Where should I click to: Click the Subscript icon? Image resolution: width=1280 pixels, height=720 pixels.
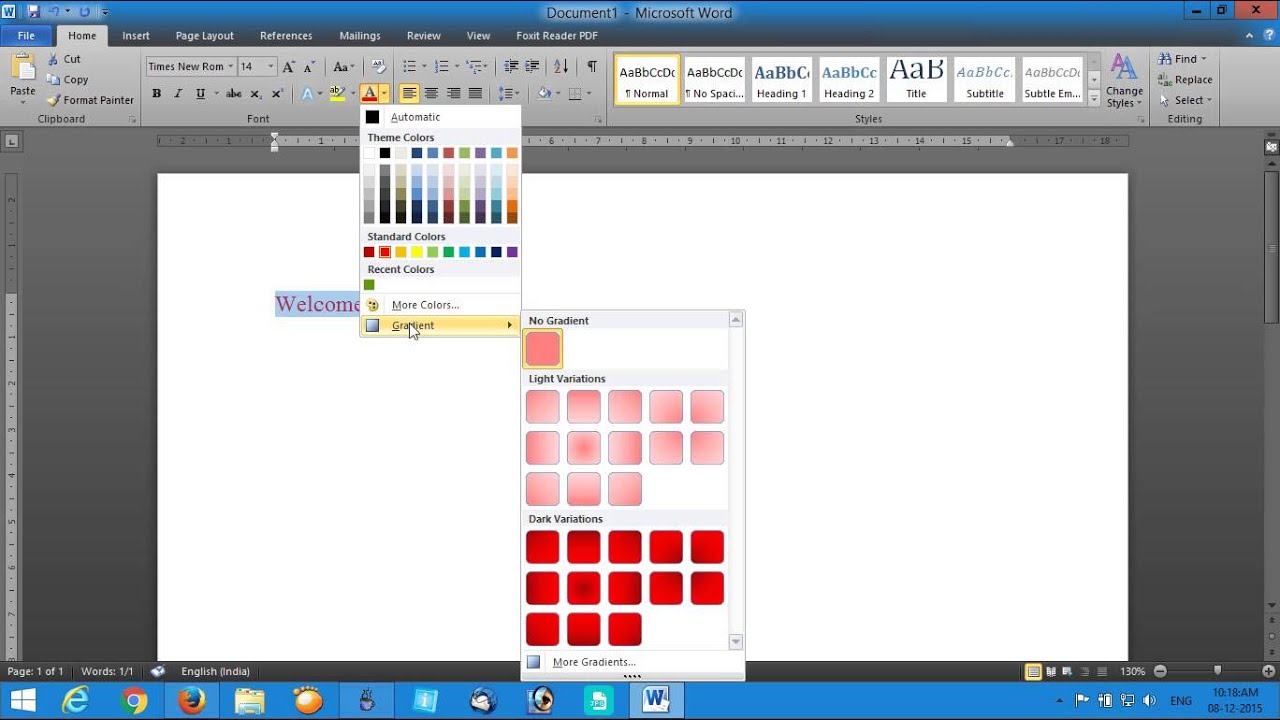point(256,94)
